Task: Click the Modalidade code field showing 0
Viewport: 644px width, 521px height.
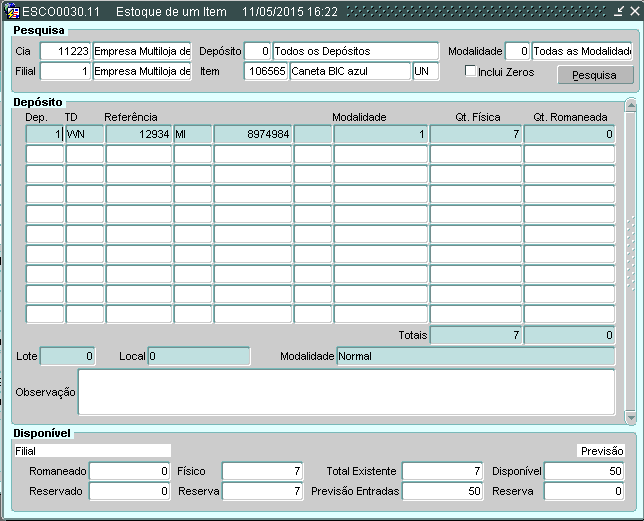Action: tap(517, 51)
